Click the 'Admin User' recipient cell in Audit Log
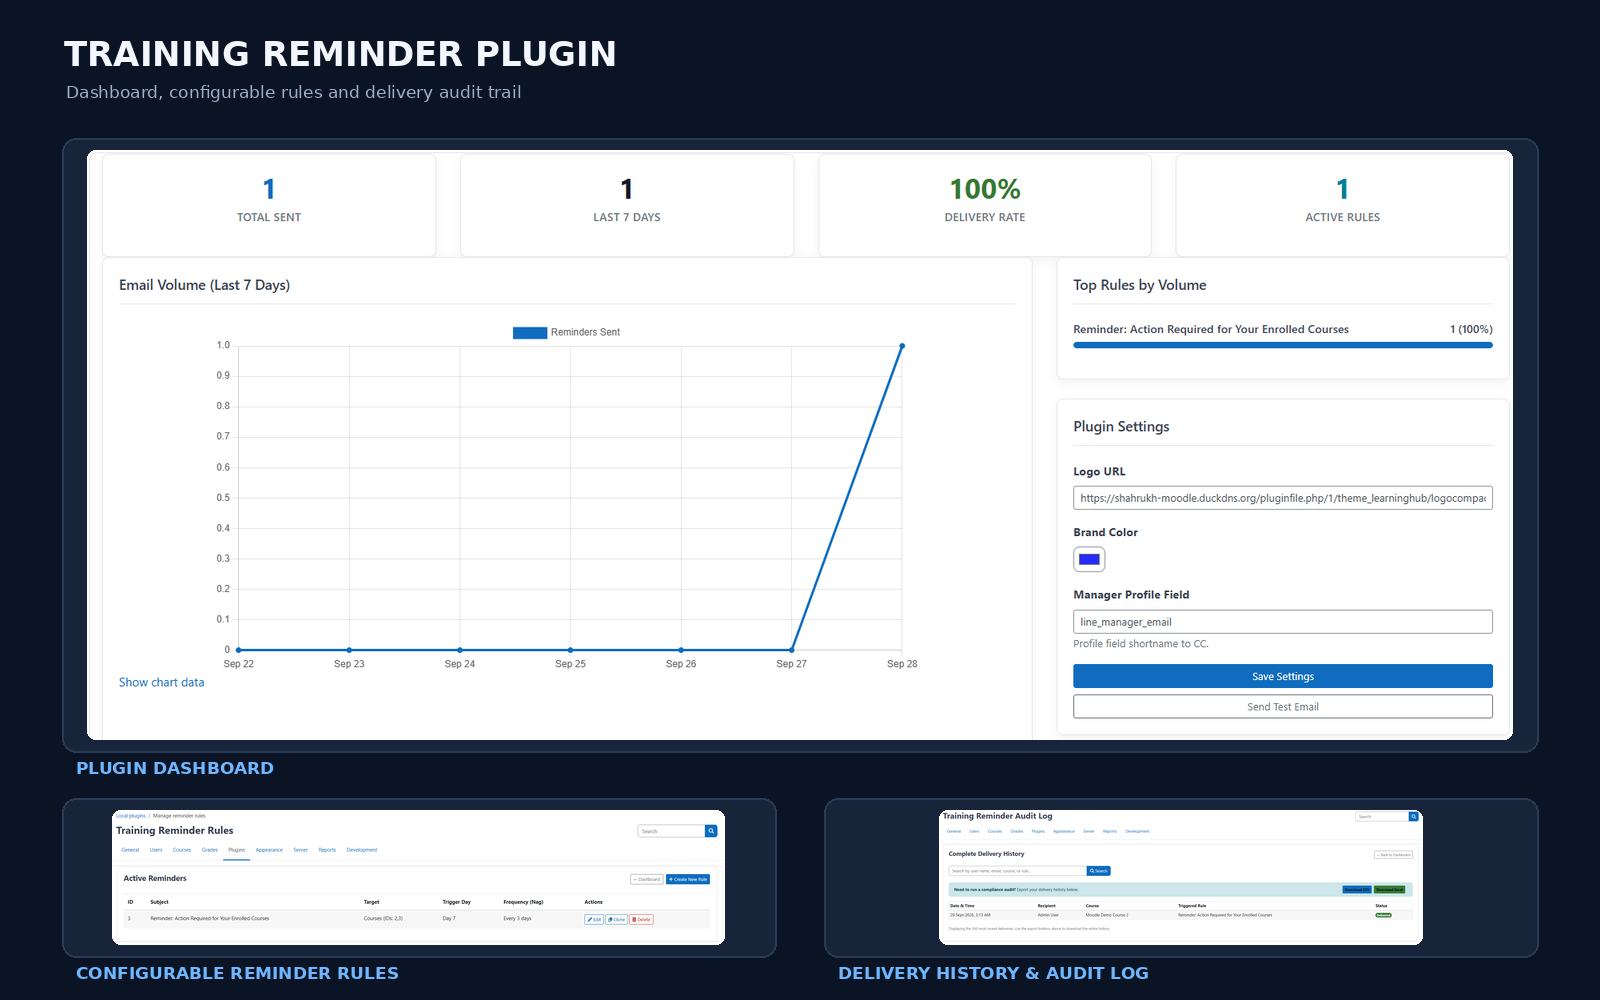Viewport: 1600px width, 1000px height. 1048,915
